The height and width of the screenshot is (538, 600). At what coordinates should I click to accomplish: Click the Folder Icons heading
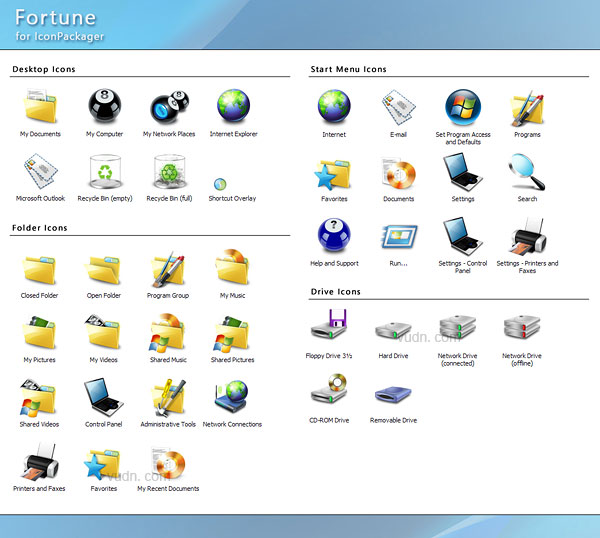(x=39, y=228)
